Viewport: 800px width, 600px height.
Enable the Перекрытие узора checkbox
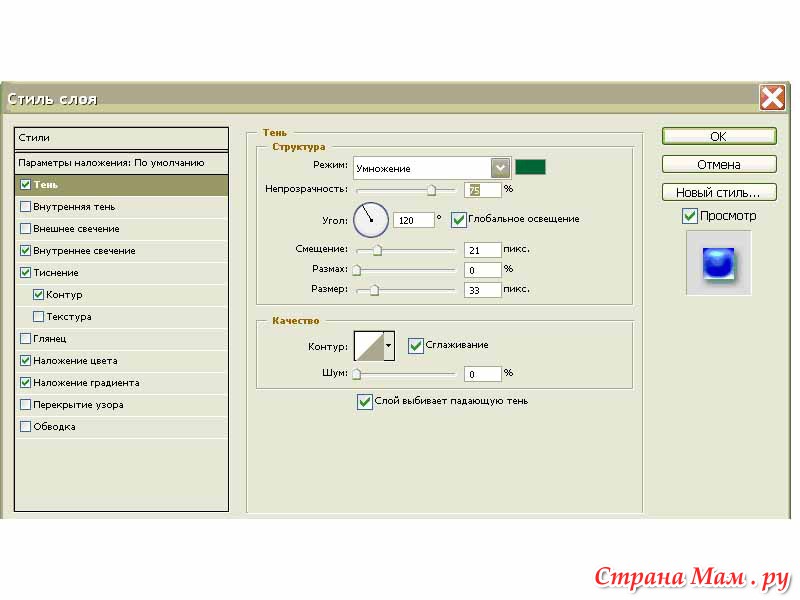click(x=25, y=404)
